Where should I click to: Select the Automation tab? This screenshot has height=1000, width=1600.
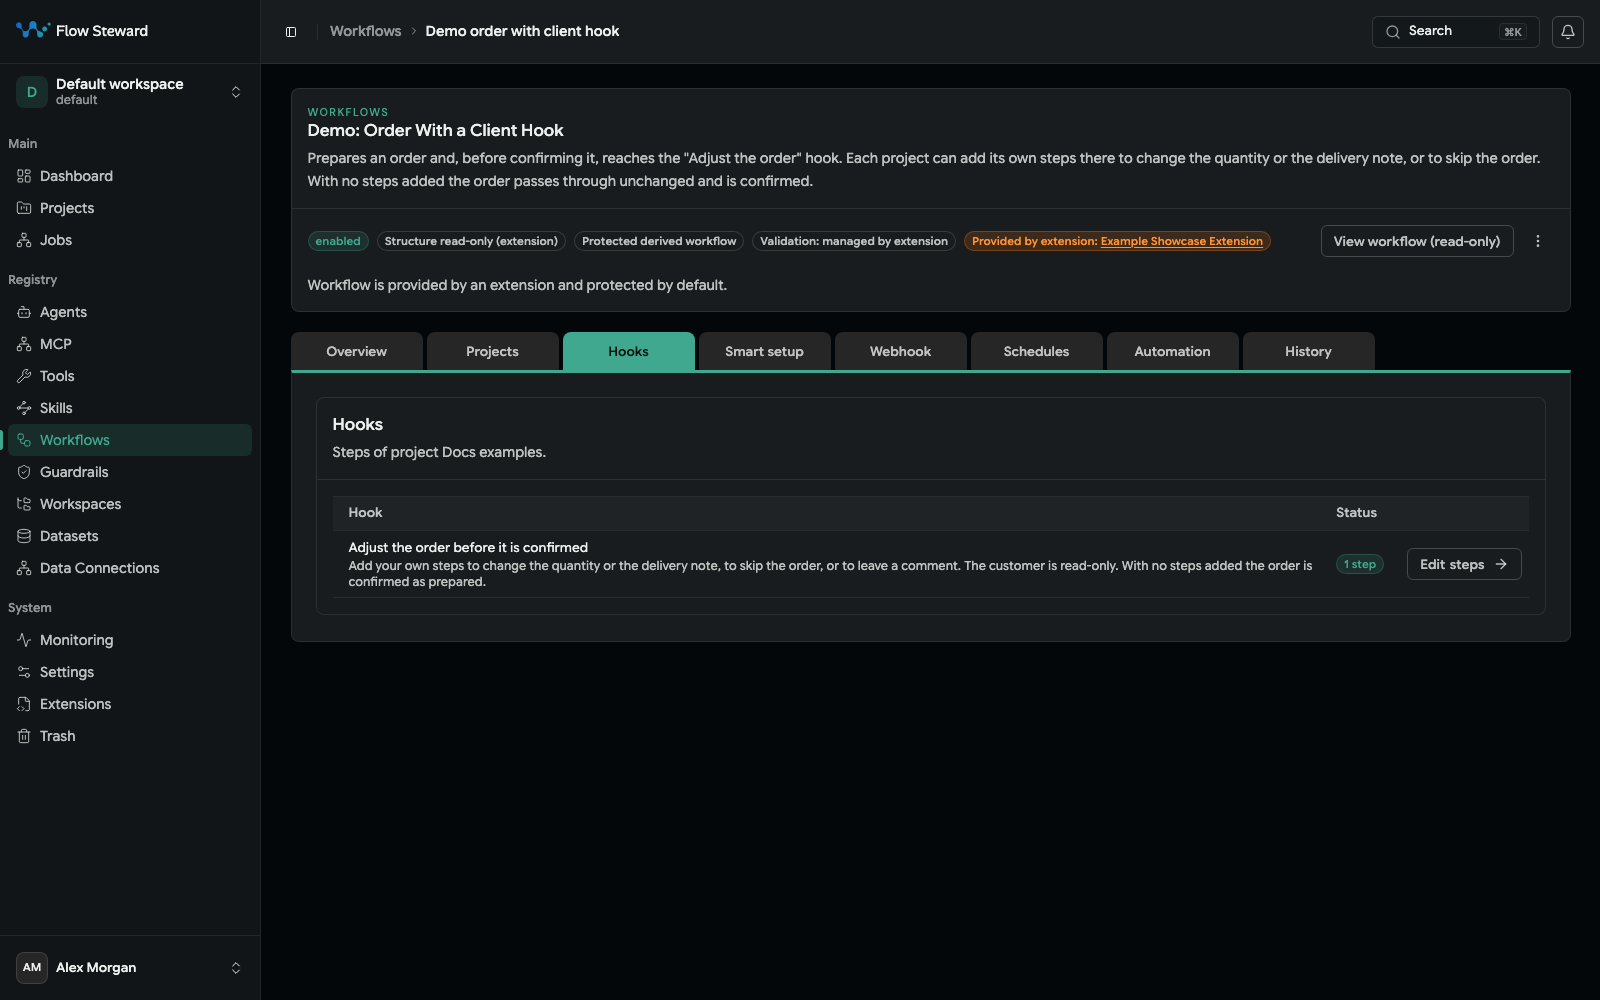[1172, 351]
